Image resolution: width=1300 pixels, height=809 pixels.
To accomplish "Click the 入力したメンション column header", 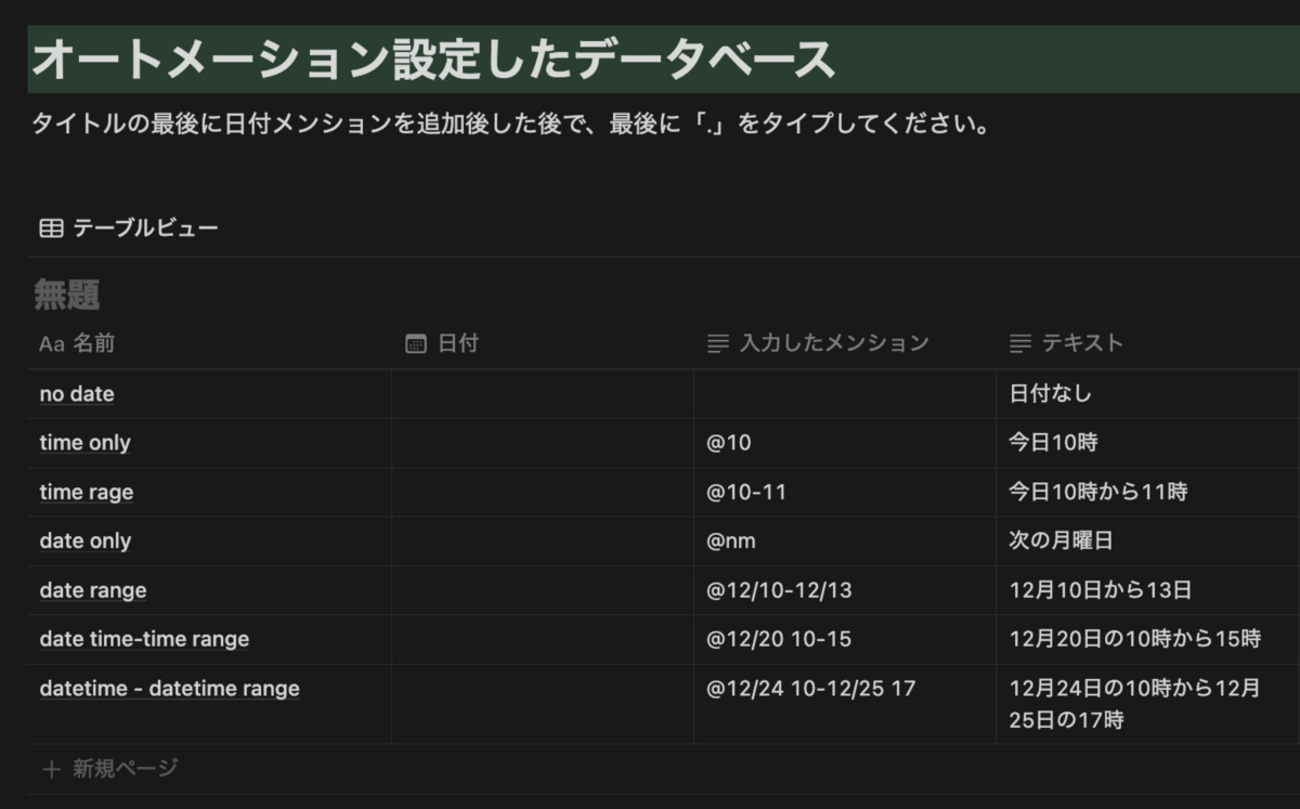I will tap(845, 344).
